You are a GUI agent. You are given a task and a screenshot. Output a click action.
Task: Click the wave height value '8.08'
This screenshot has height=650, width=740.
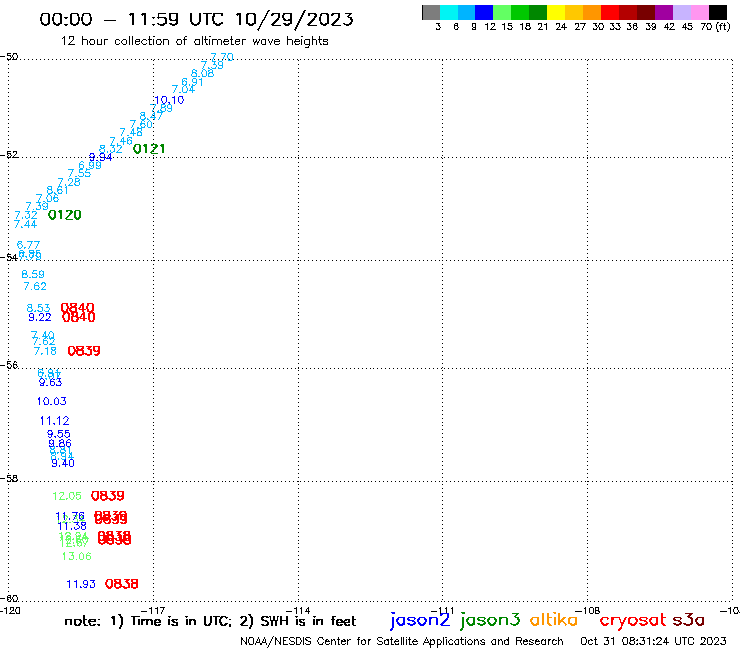pyautogui.click(x=202, y=73)
